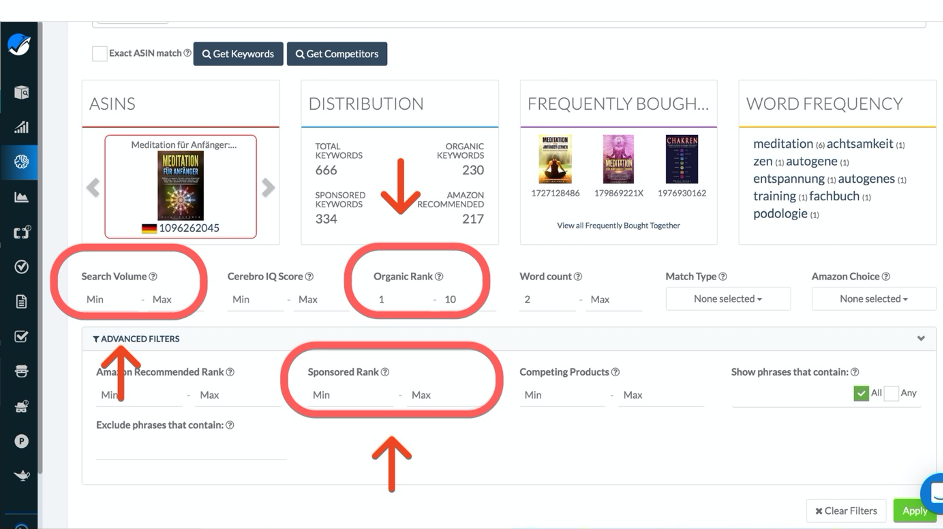The width and height of the screenshot is (943, 529).
Task: Open the genie lamp sidebar tool
Action: pos(21,476)
